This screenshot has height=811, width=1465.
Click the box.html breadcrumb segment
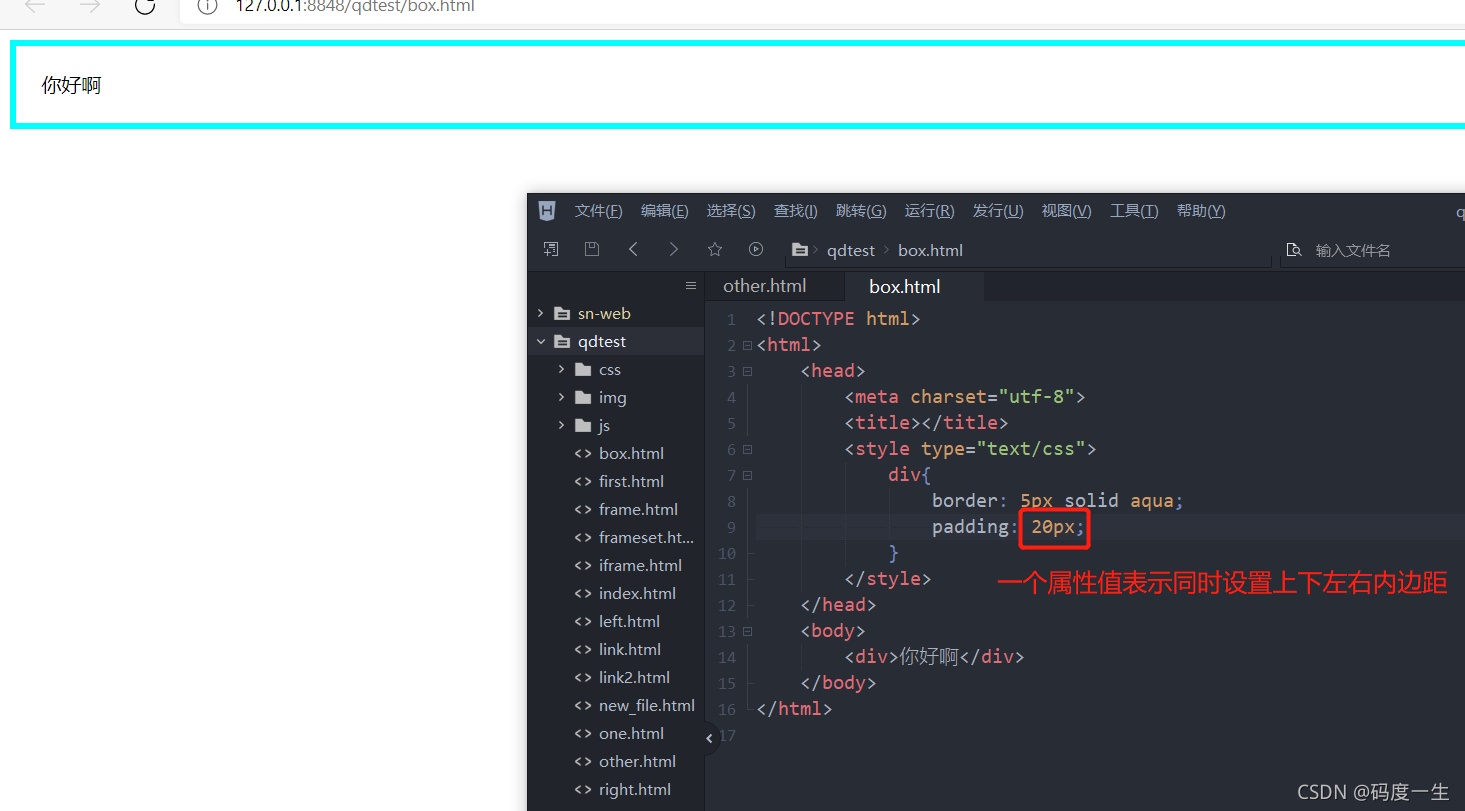930,251
